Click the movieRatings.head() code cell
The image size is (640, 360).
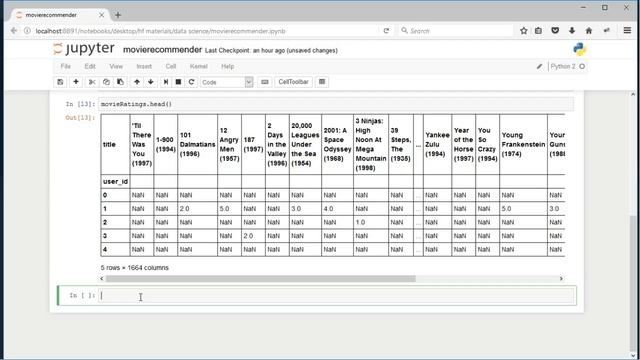pos(336,104)
